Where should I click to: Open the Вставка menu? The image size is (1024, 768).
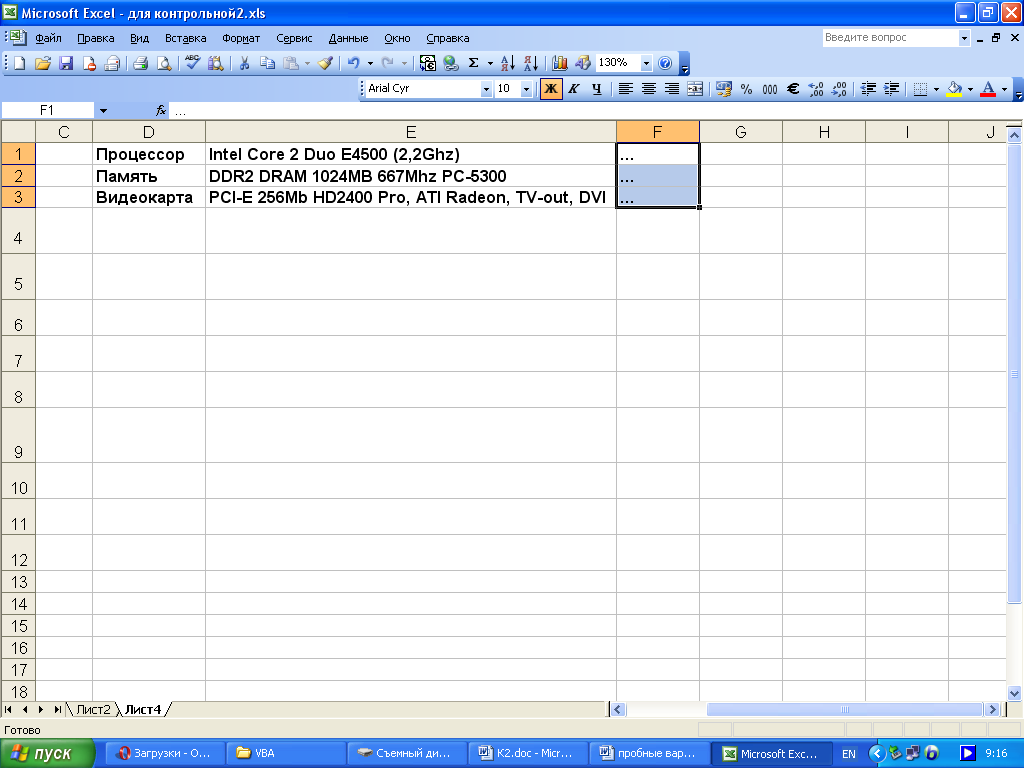pyautogui.click(x=185, y=38)
